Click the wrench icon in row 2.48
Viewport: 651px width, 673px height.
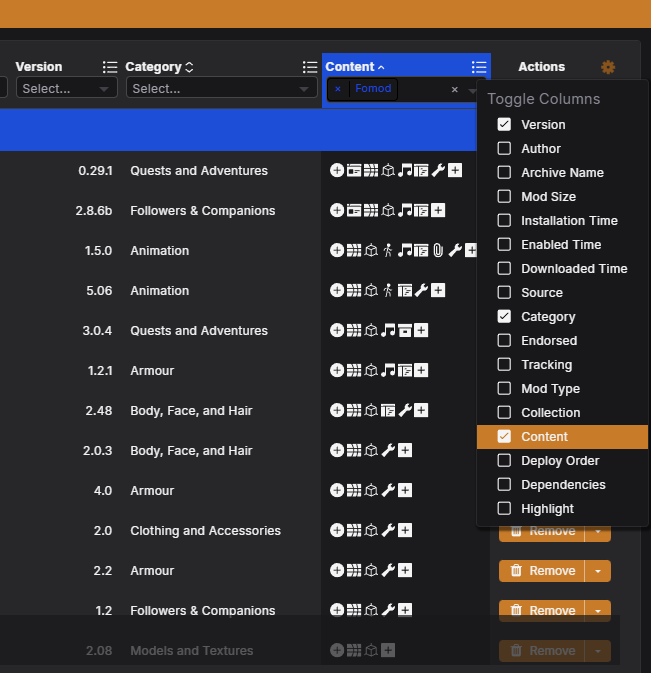point(405,410)
